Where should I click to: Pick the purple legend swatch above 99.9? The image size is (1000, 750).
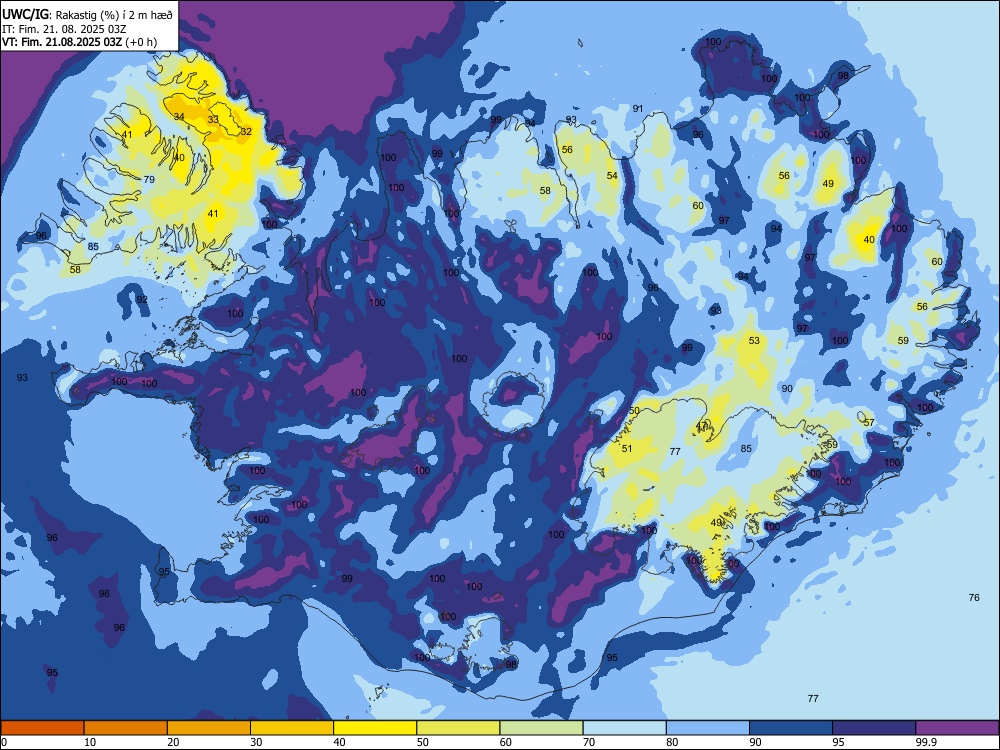[957, 728]
